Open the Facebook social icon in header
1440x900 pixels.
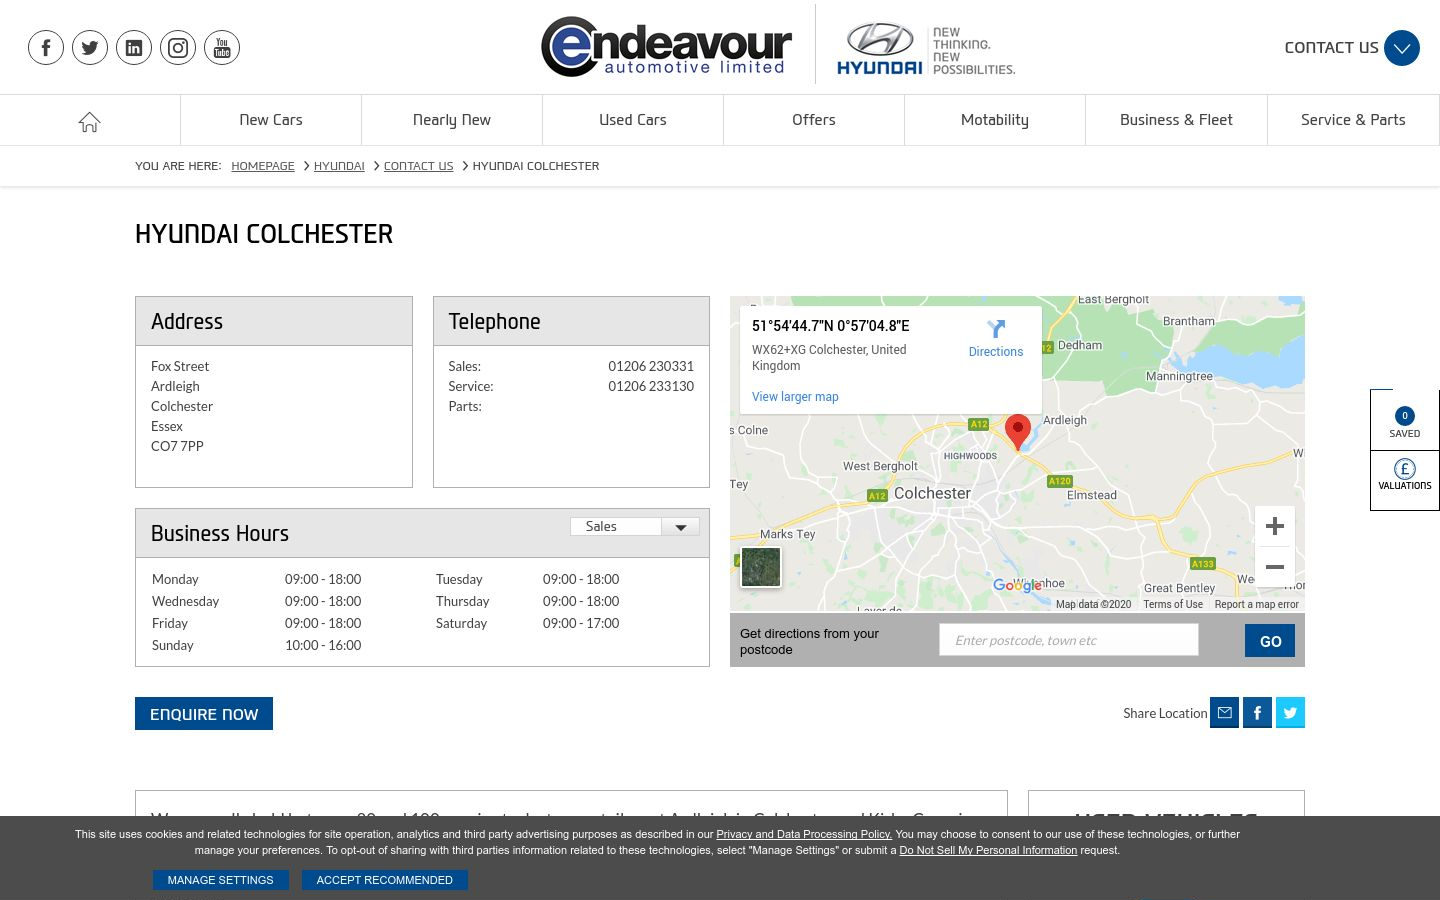click(46, 47)
